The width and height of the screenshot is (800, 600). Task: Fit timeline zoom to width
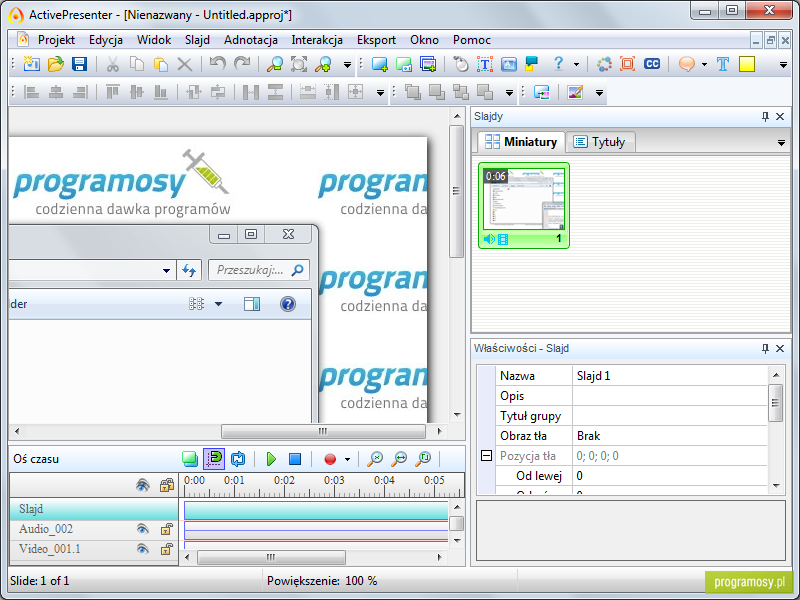tap(399, 459)
